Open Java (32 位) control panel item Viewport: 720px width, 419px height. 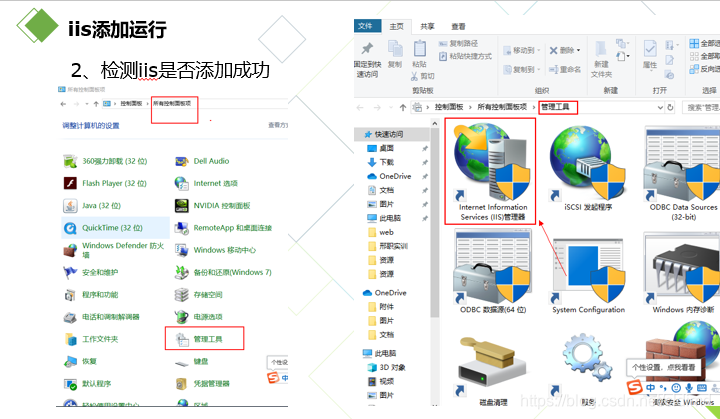pyautogui.click(x=92, y=205)
